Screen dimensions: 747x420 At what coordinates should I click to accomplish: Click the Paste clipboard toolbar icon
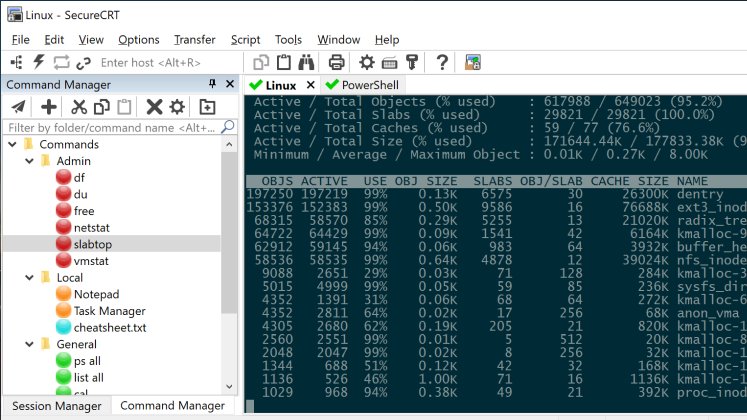284,62
